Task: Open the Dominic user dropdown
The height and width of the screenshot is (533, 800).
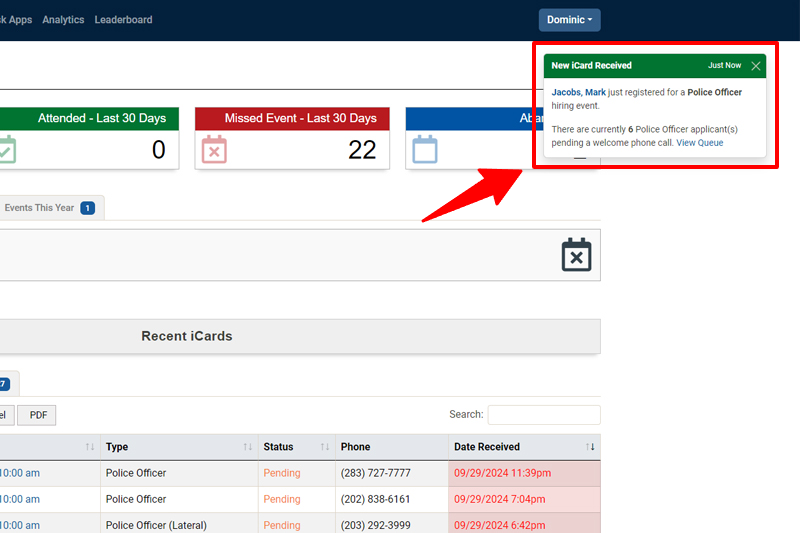Action: tap(569, 20)
